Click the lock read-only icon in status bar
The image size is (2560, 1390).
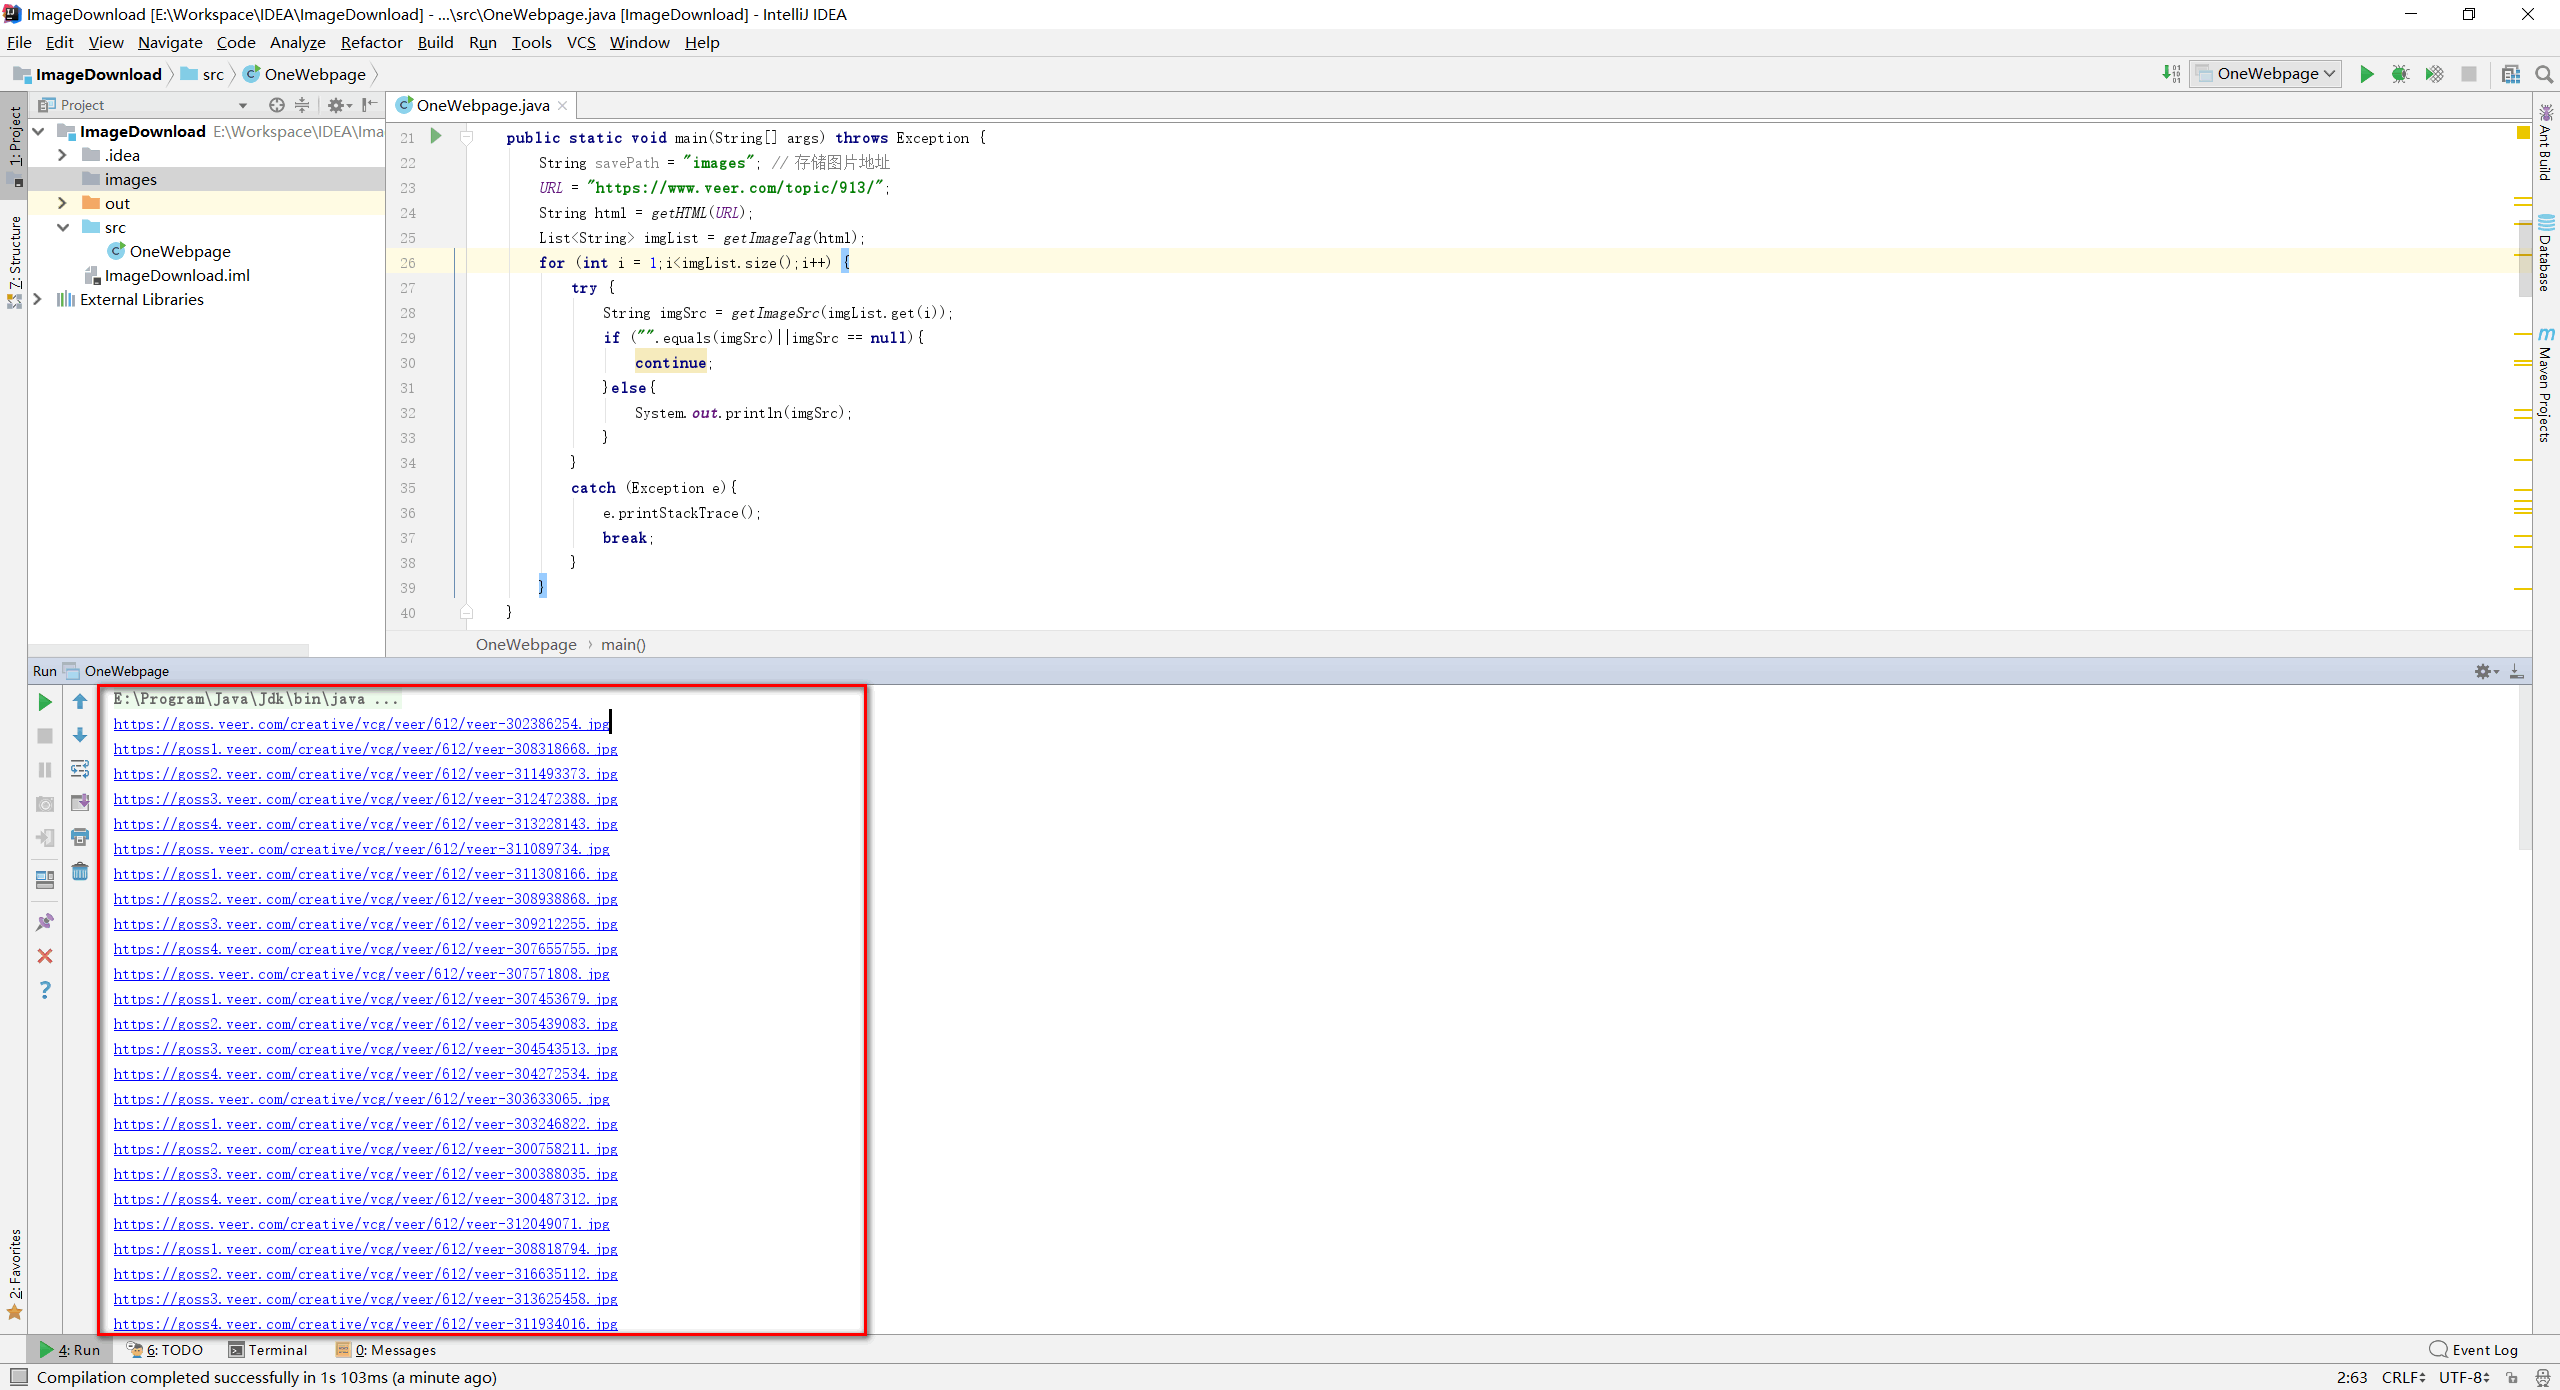pos(2511,1378)
